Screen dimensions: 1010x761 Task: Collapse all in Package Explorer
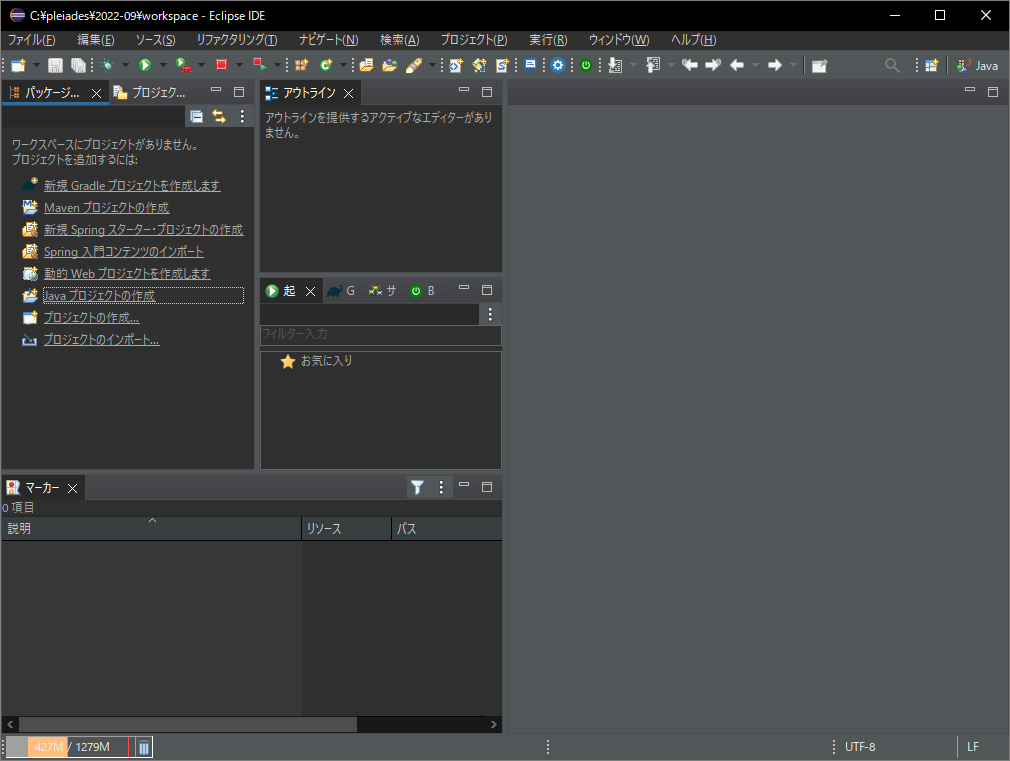pyautogui.click(x=196, y=116)
